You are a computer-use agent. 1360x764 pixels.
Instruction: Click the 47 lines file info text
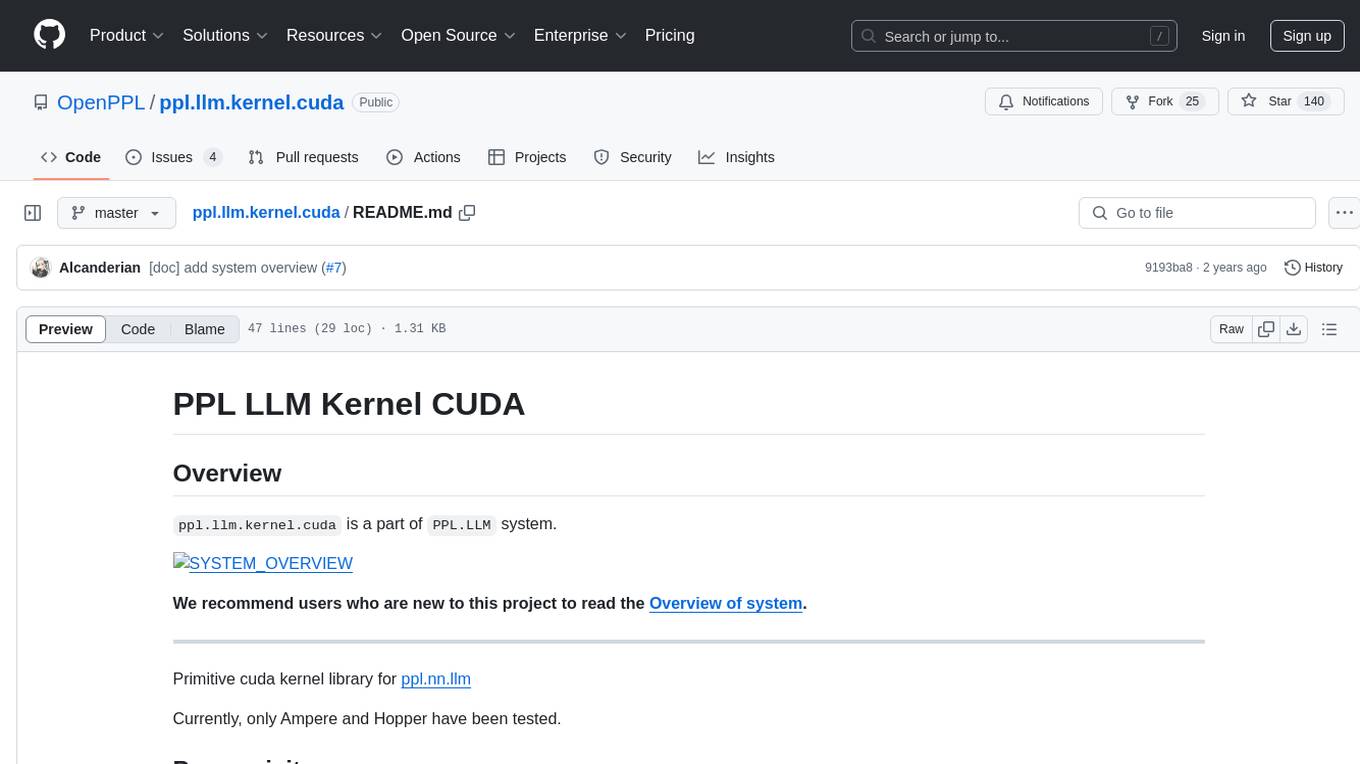click(x=346, y=329)
